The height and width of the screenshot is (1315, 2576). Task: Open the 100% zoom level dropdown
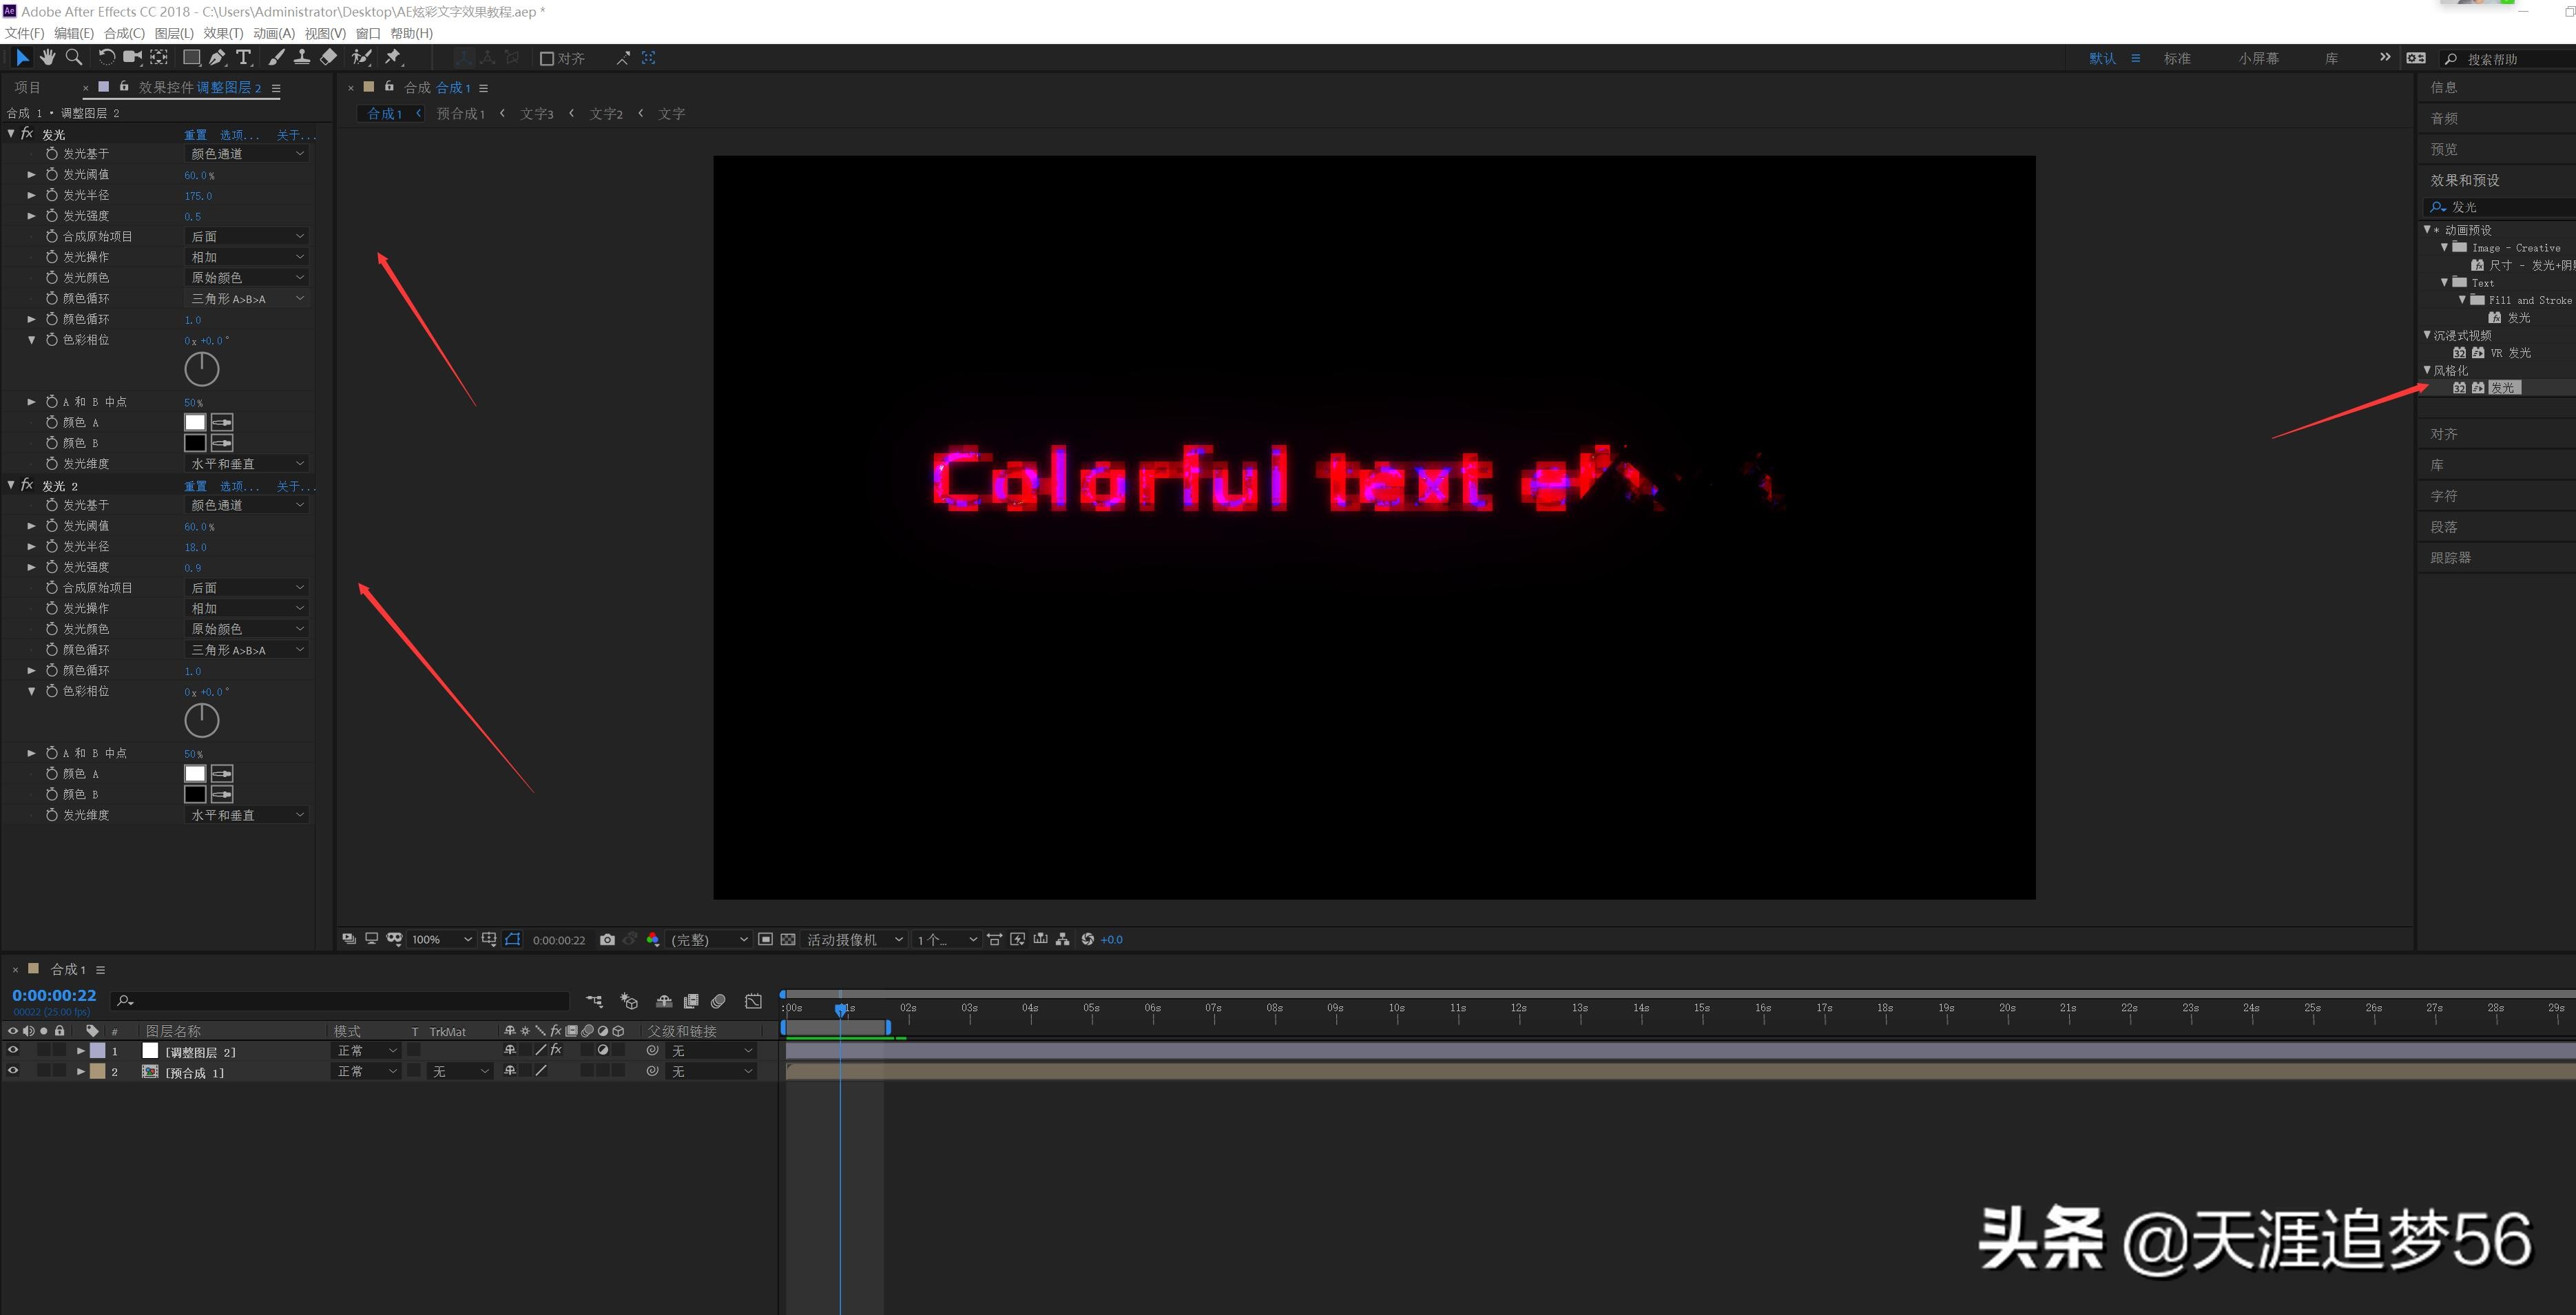coord(441,939)
